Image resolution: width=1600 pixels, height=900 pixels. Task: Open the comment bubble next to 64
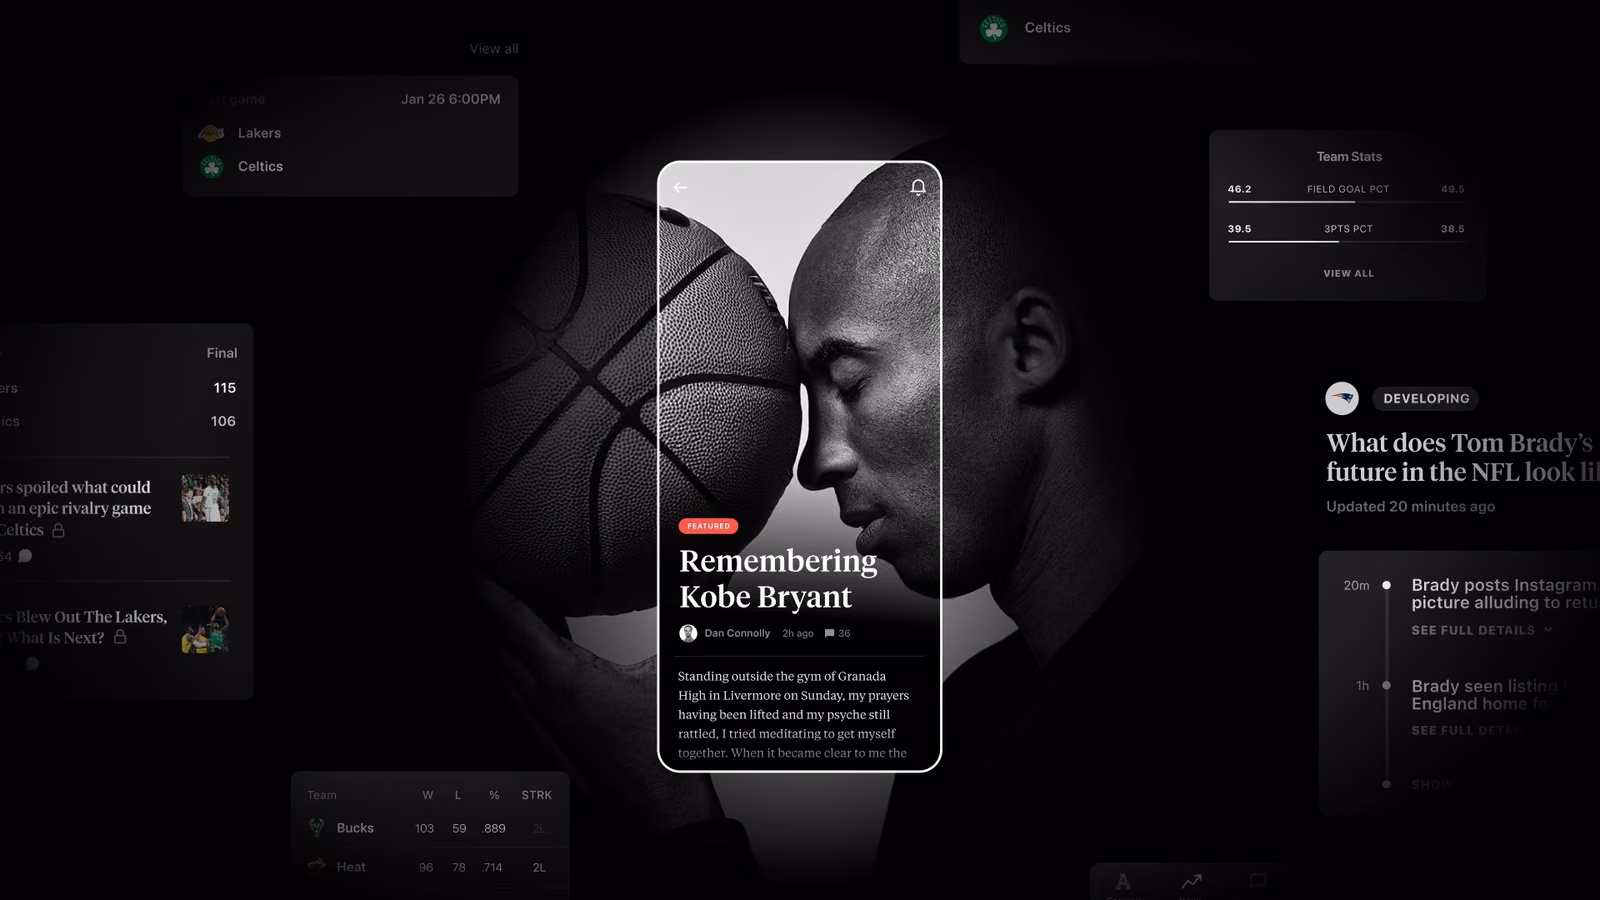click(x=25, y=556)
